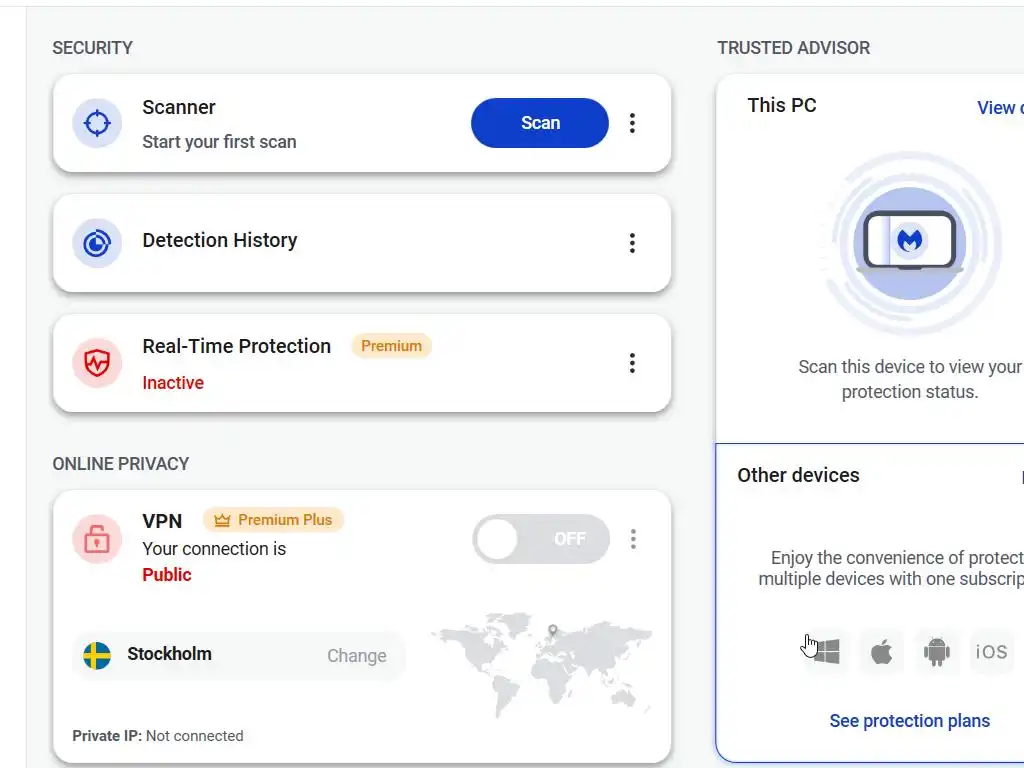Click the Real-Time Protection shield icon
Screen dimensions: 1024x768
click(97, 363)
